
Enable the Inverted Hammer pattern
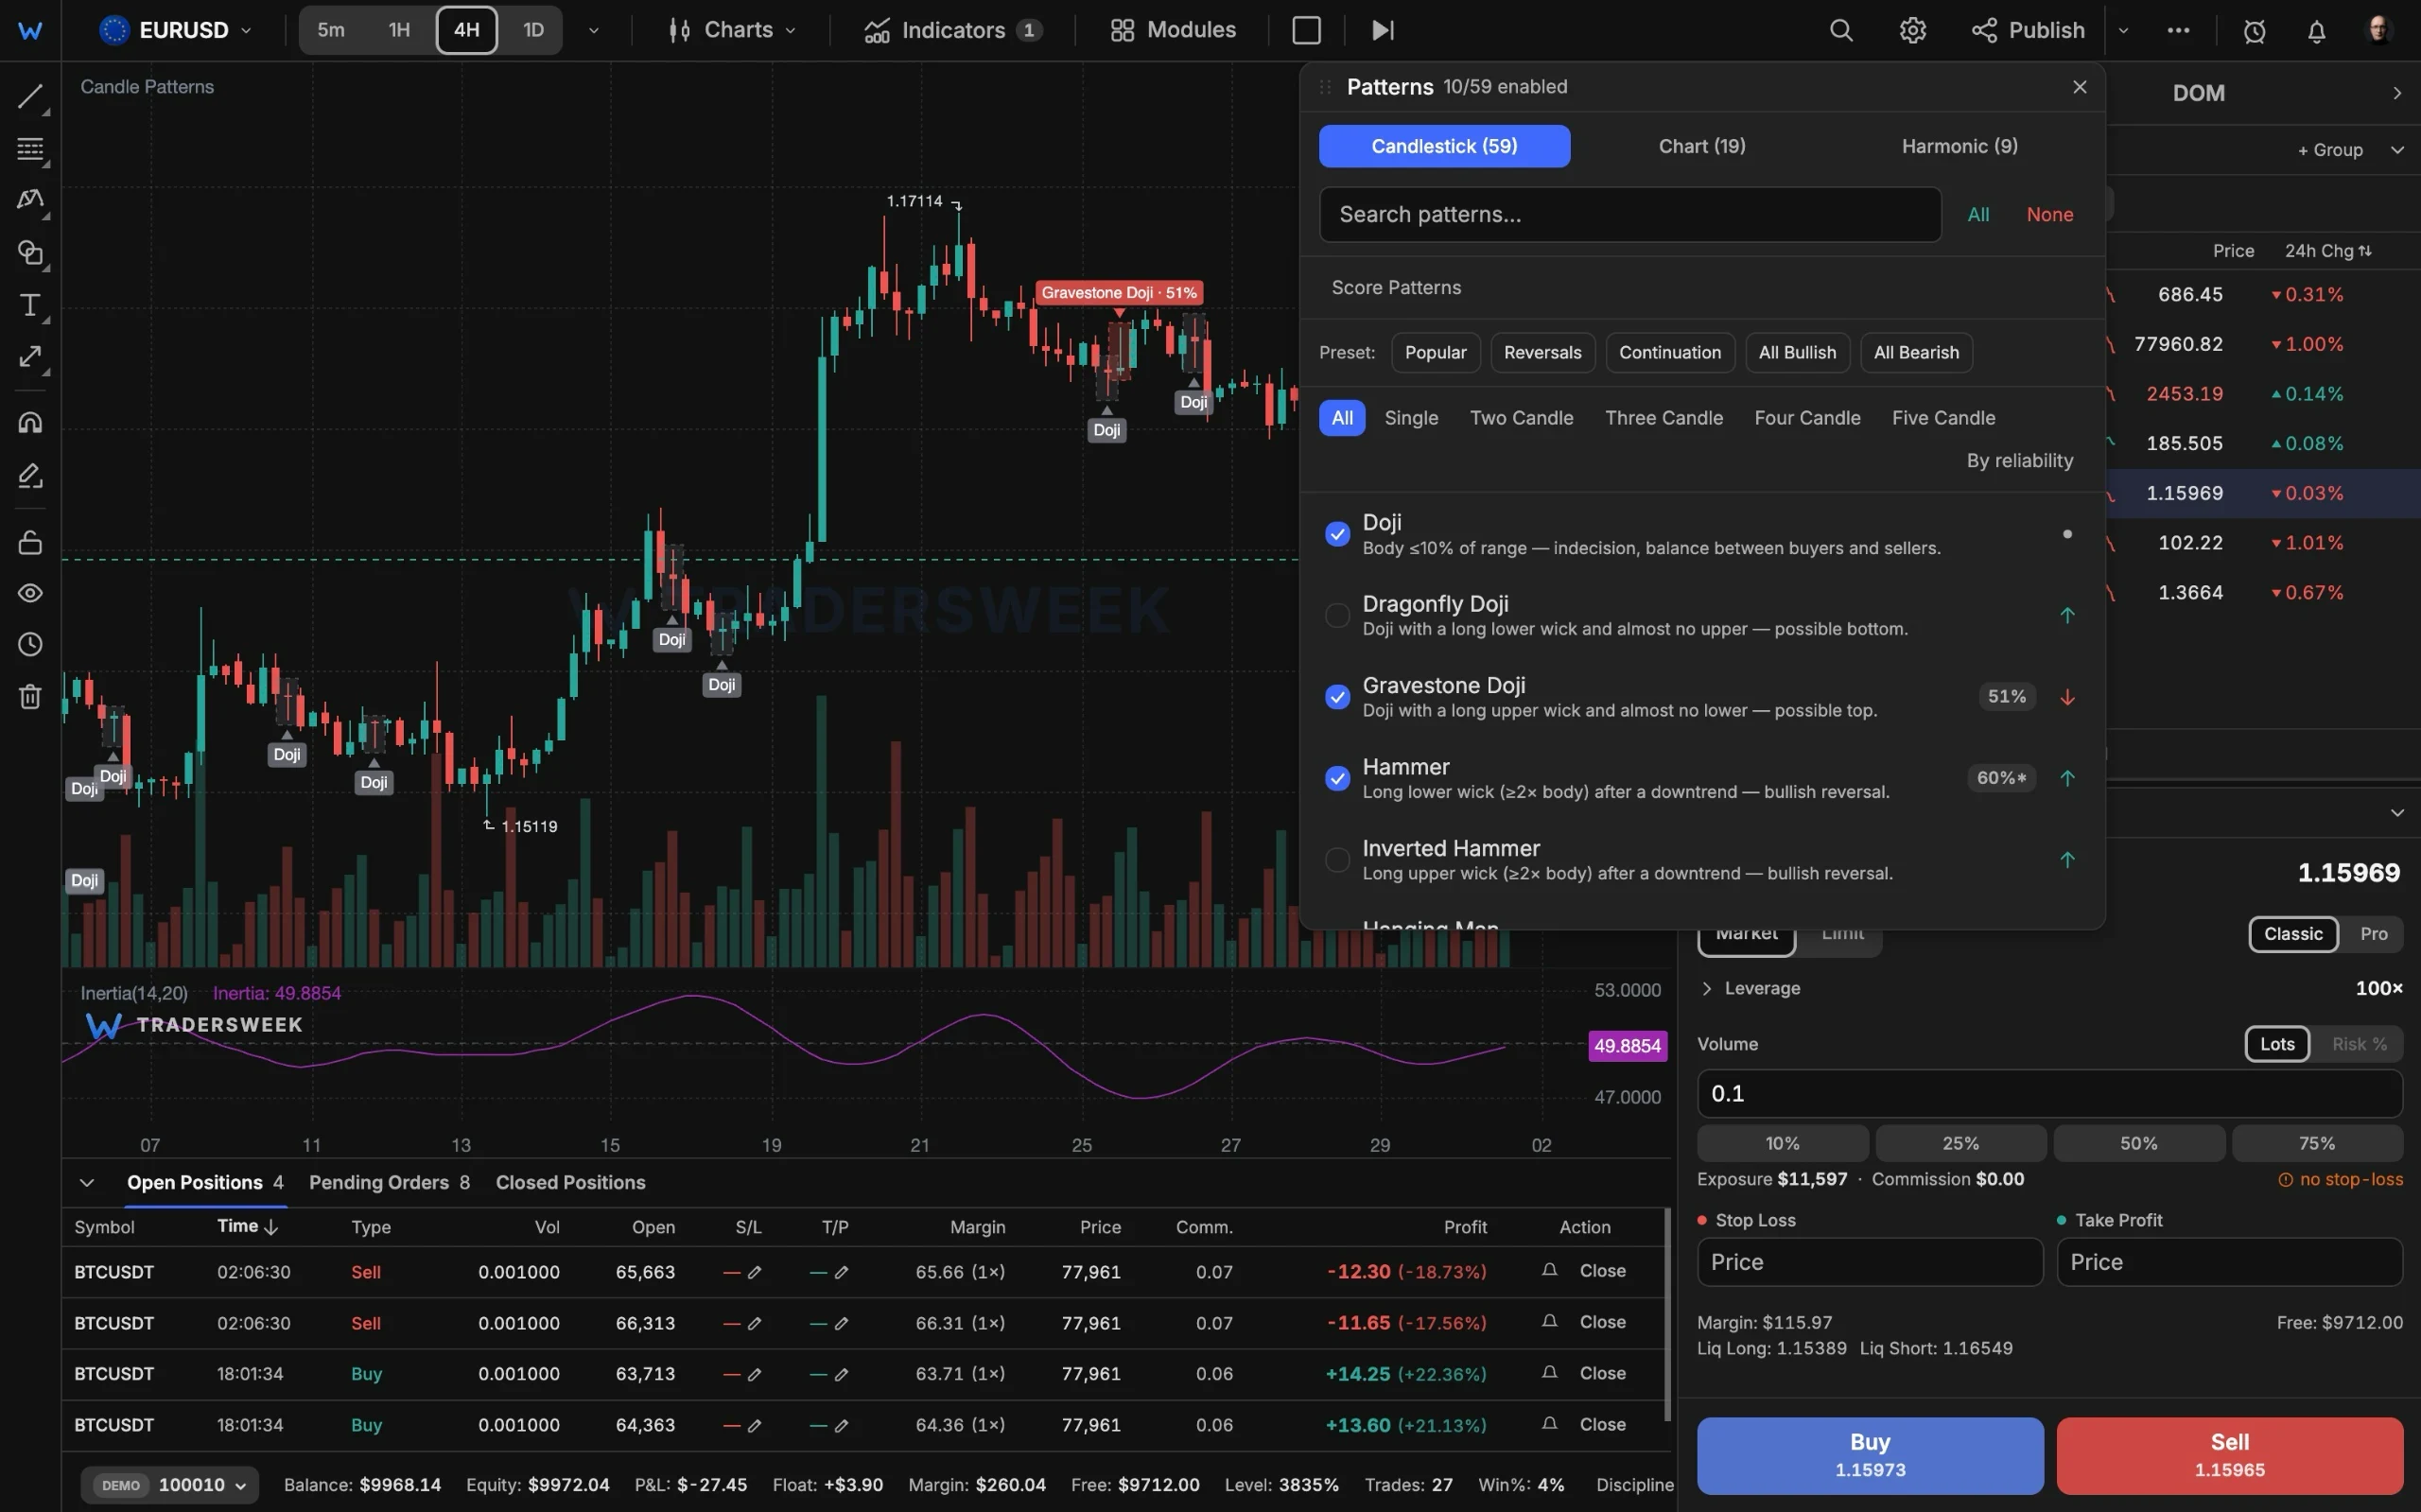[1337, 859]
